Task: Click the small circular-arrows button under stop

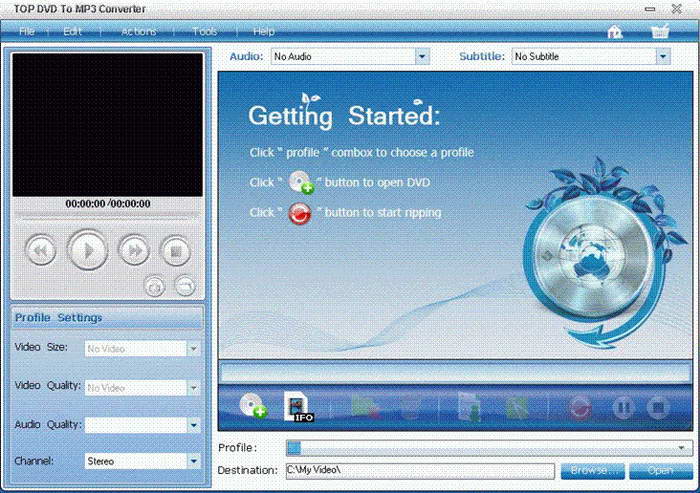Action: pos(155,286)
